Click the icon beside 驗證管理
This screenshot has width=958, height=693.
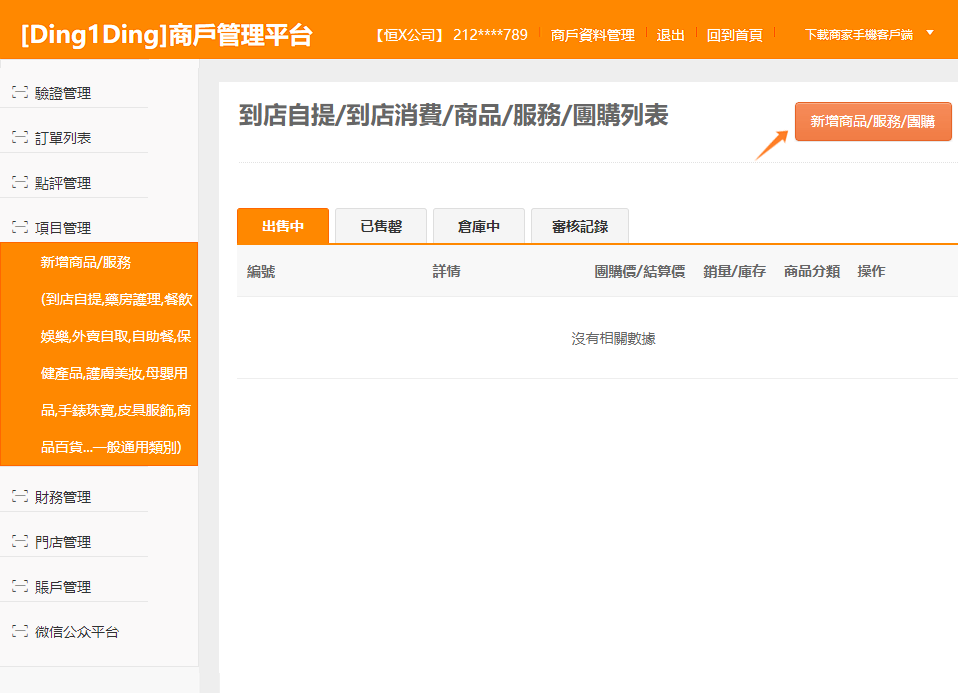(19, 93)
